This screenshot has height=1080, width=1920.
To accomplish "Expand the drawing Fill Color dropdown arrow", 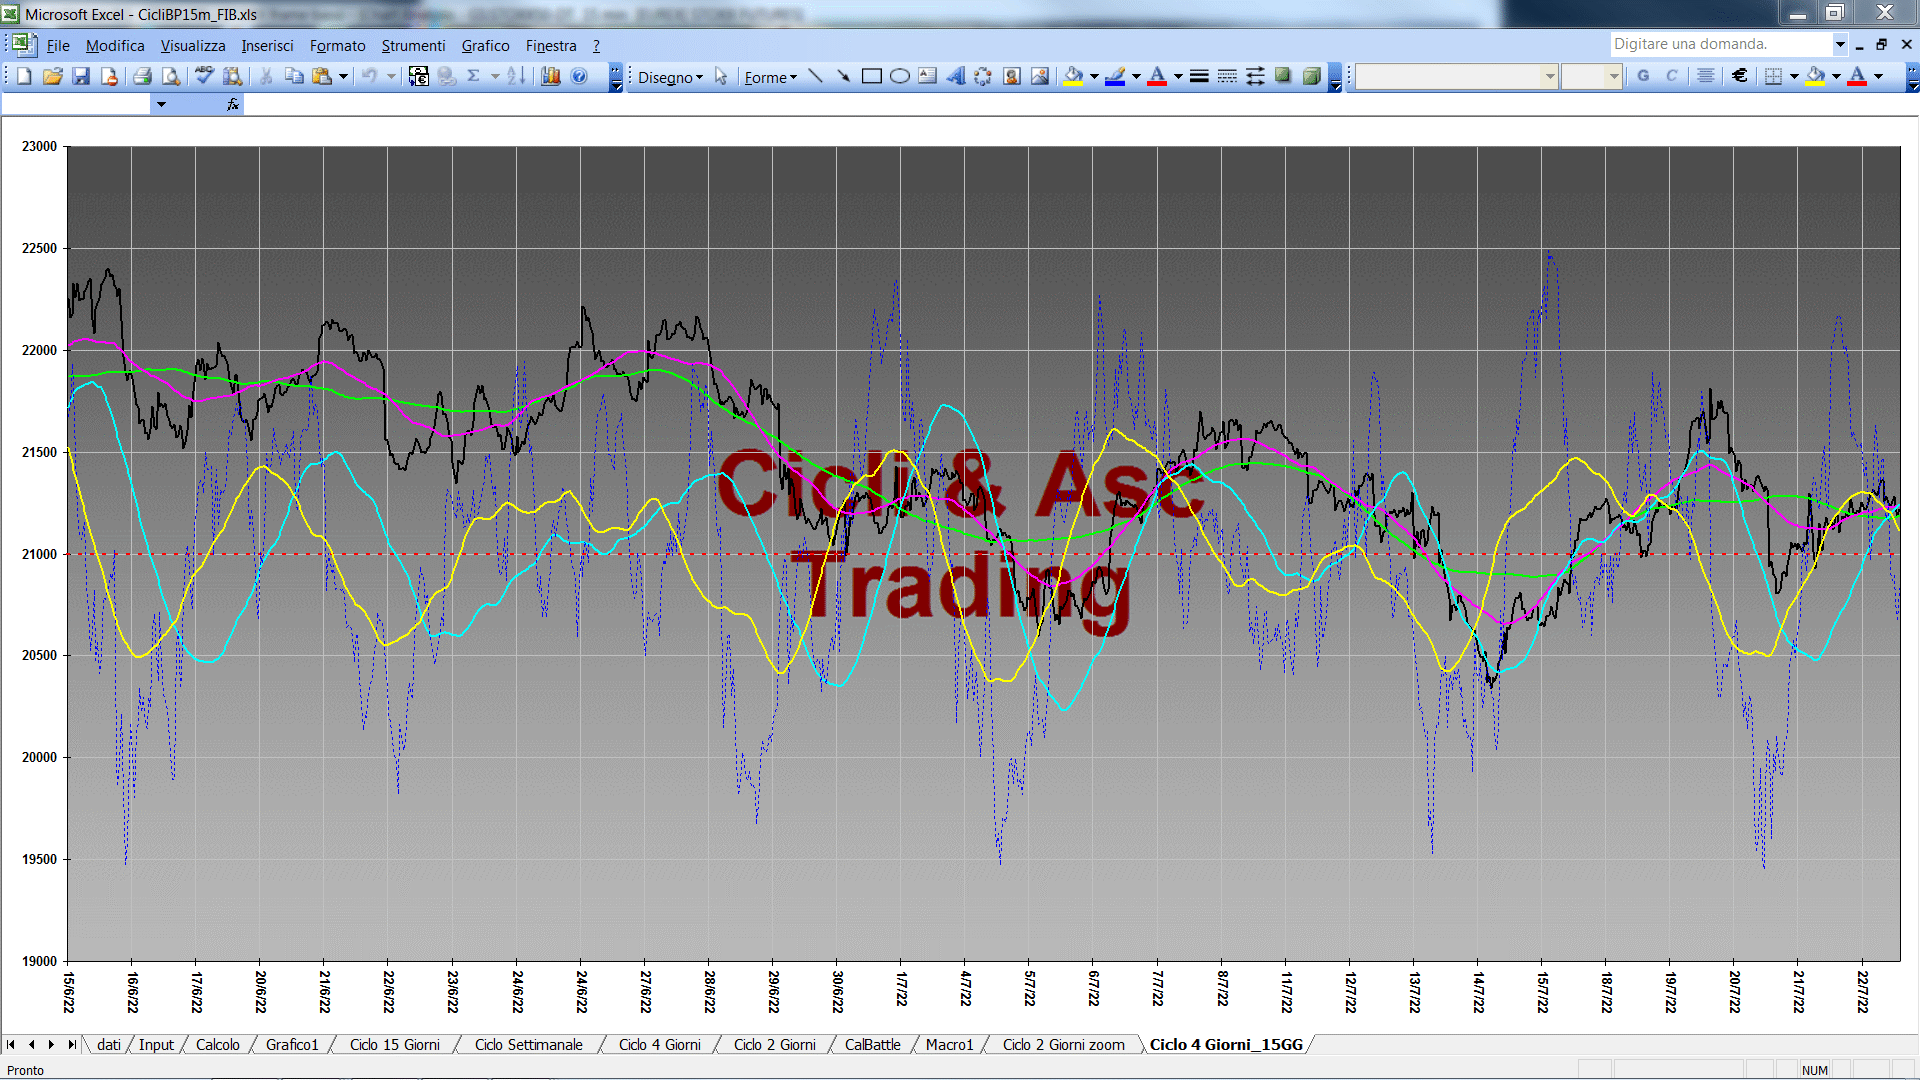I will tap(1094, 76).
